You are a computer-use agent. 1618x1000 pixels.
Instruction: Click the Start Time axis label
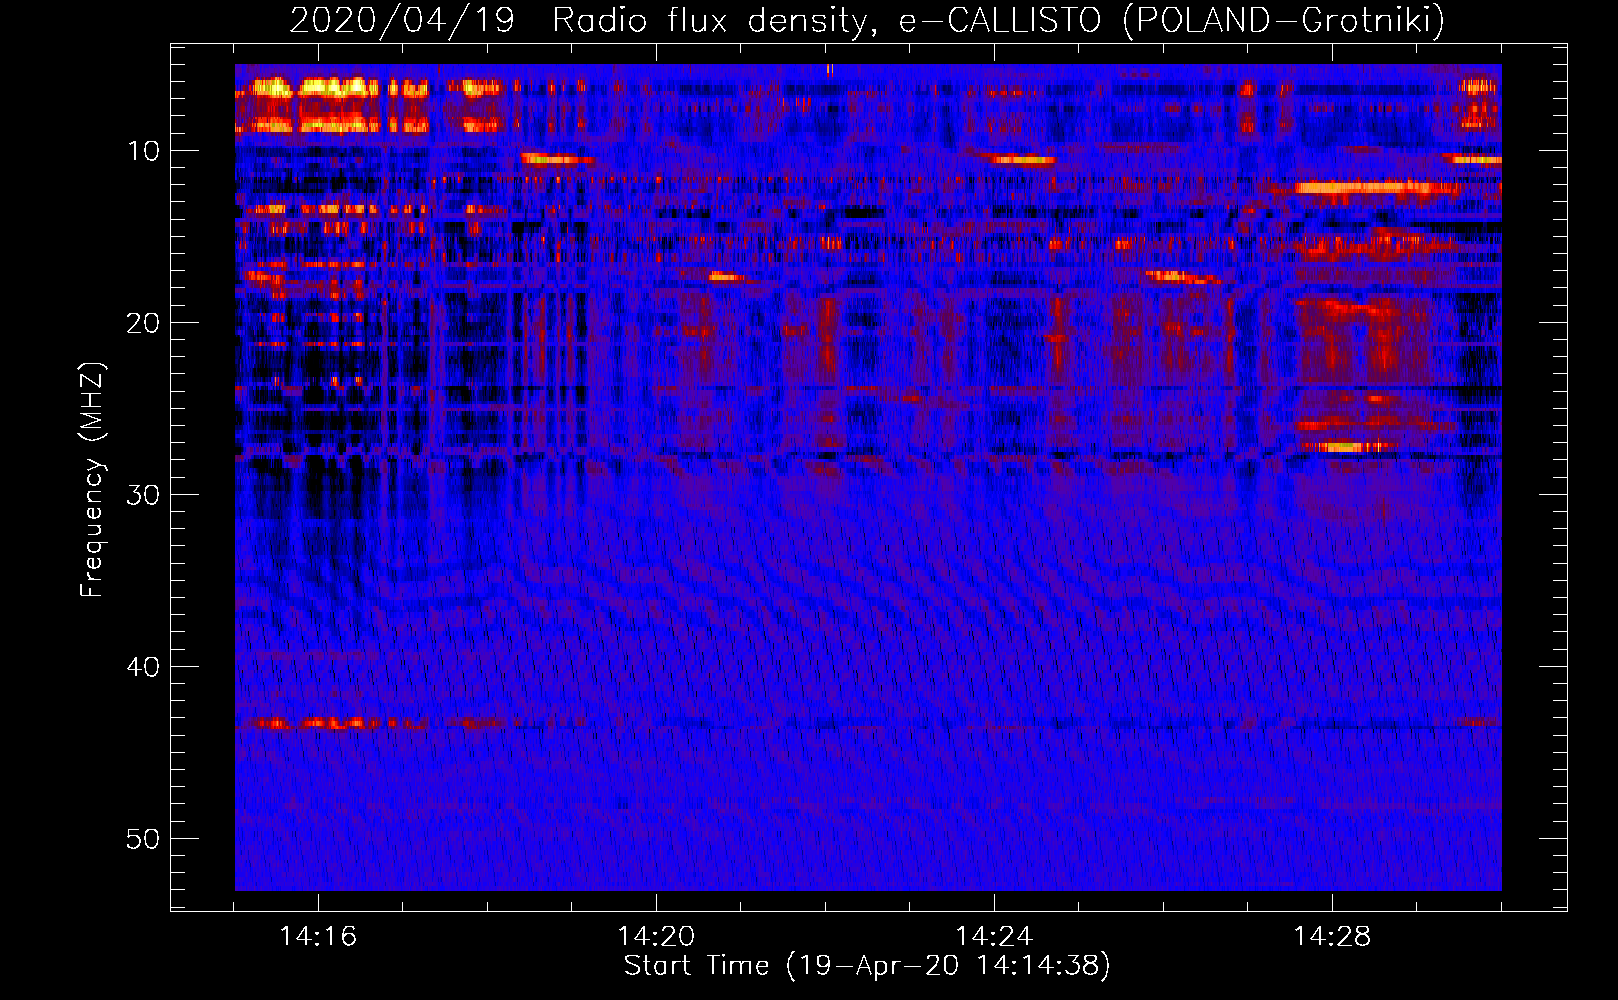coord(867,966)
